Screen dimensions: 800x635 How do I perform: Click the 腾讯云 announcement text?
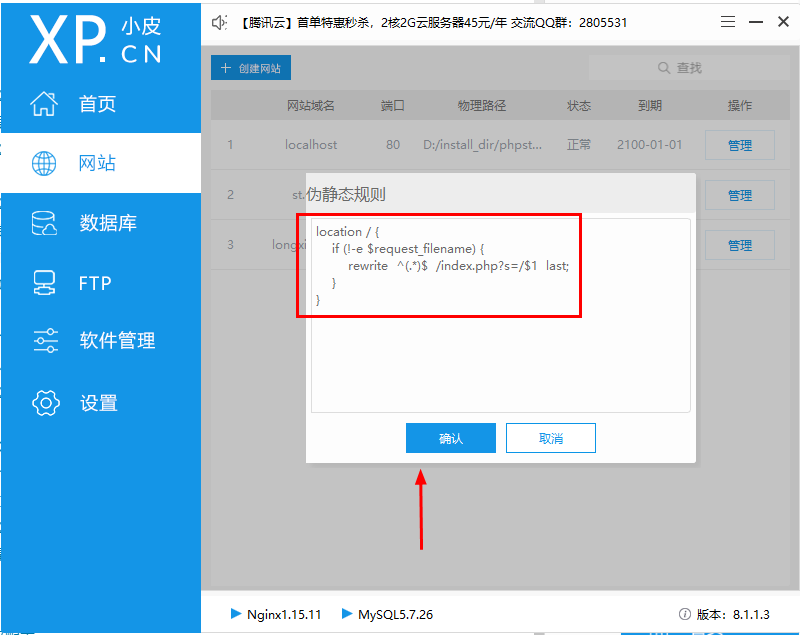point(434,22)
